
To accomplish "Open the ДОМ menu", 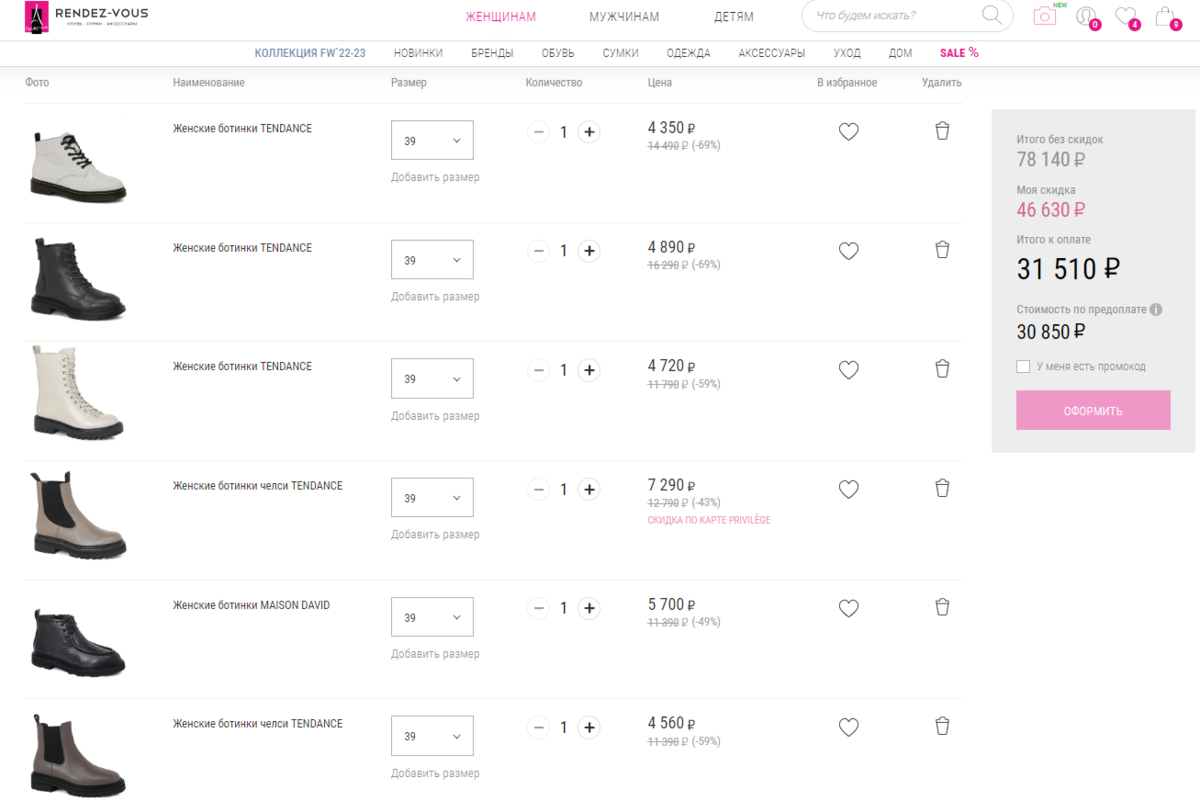I will point(900,53).
